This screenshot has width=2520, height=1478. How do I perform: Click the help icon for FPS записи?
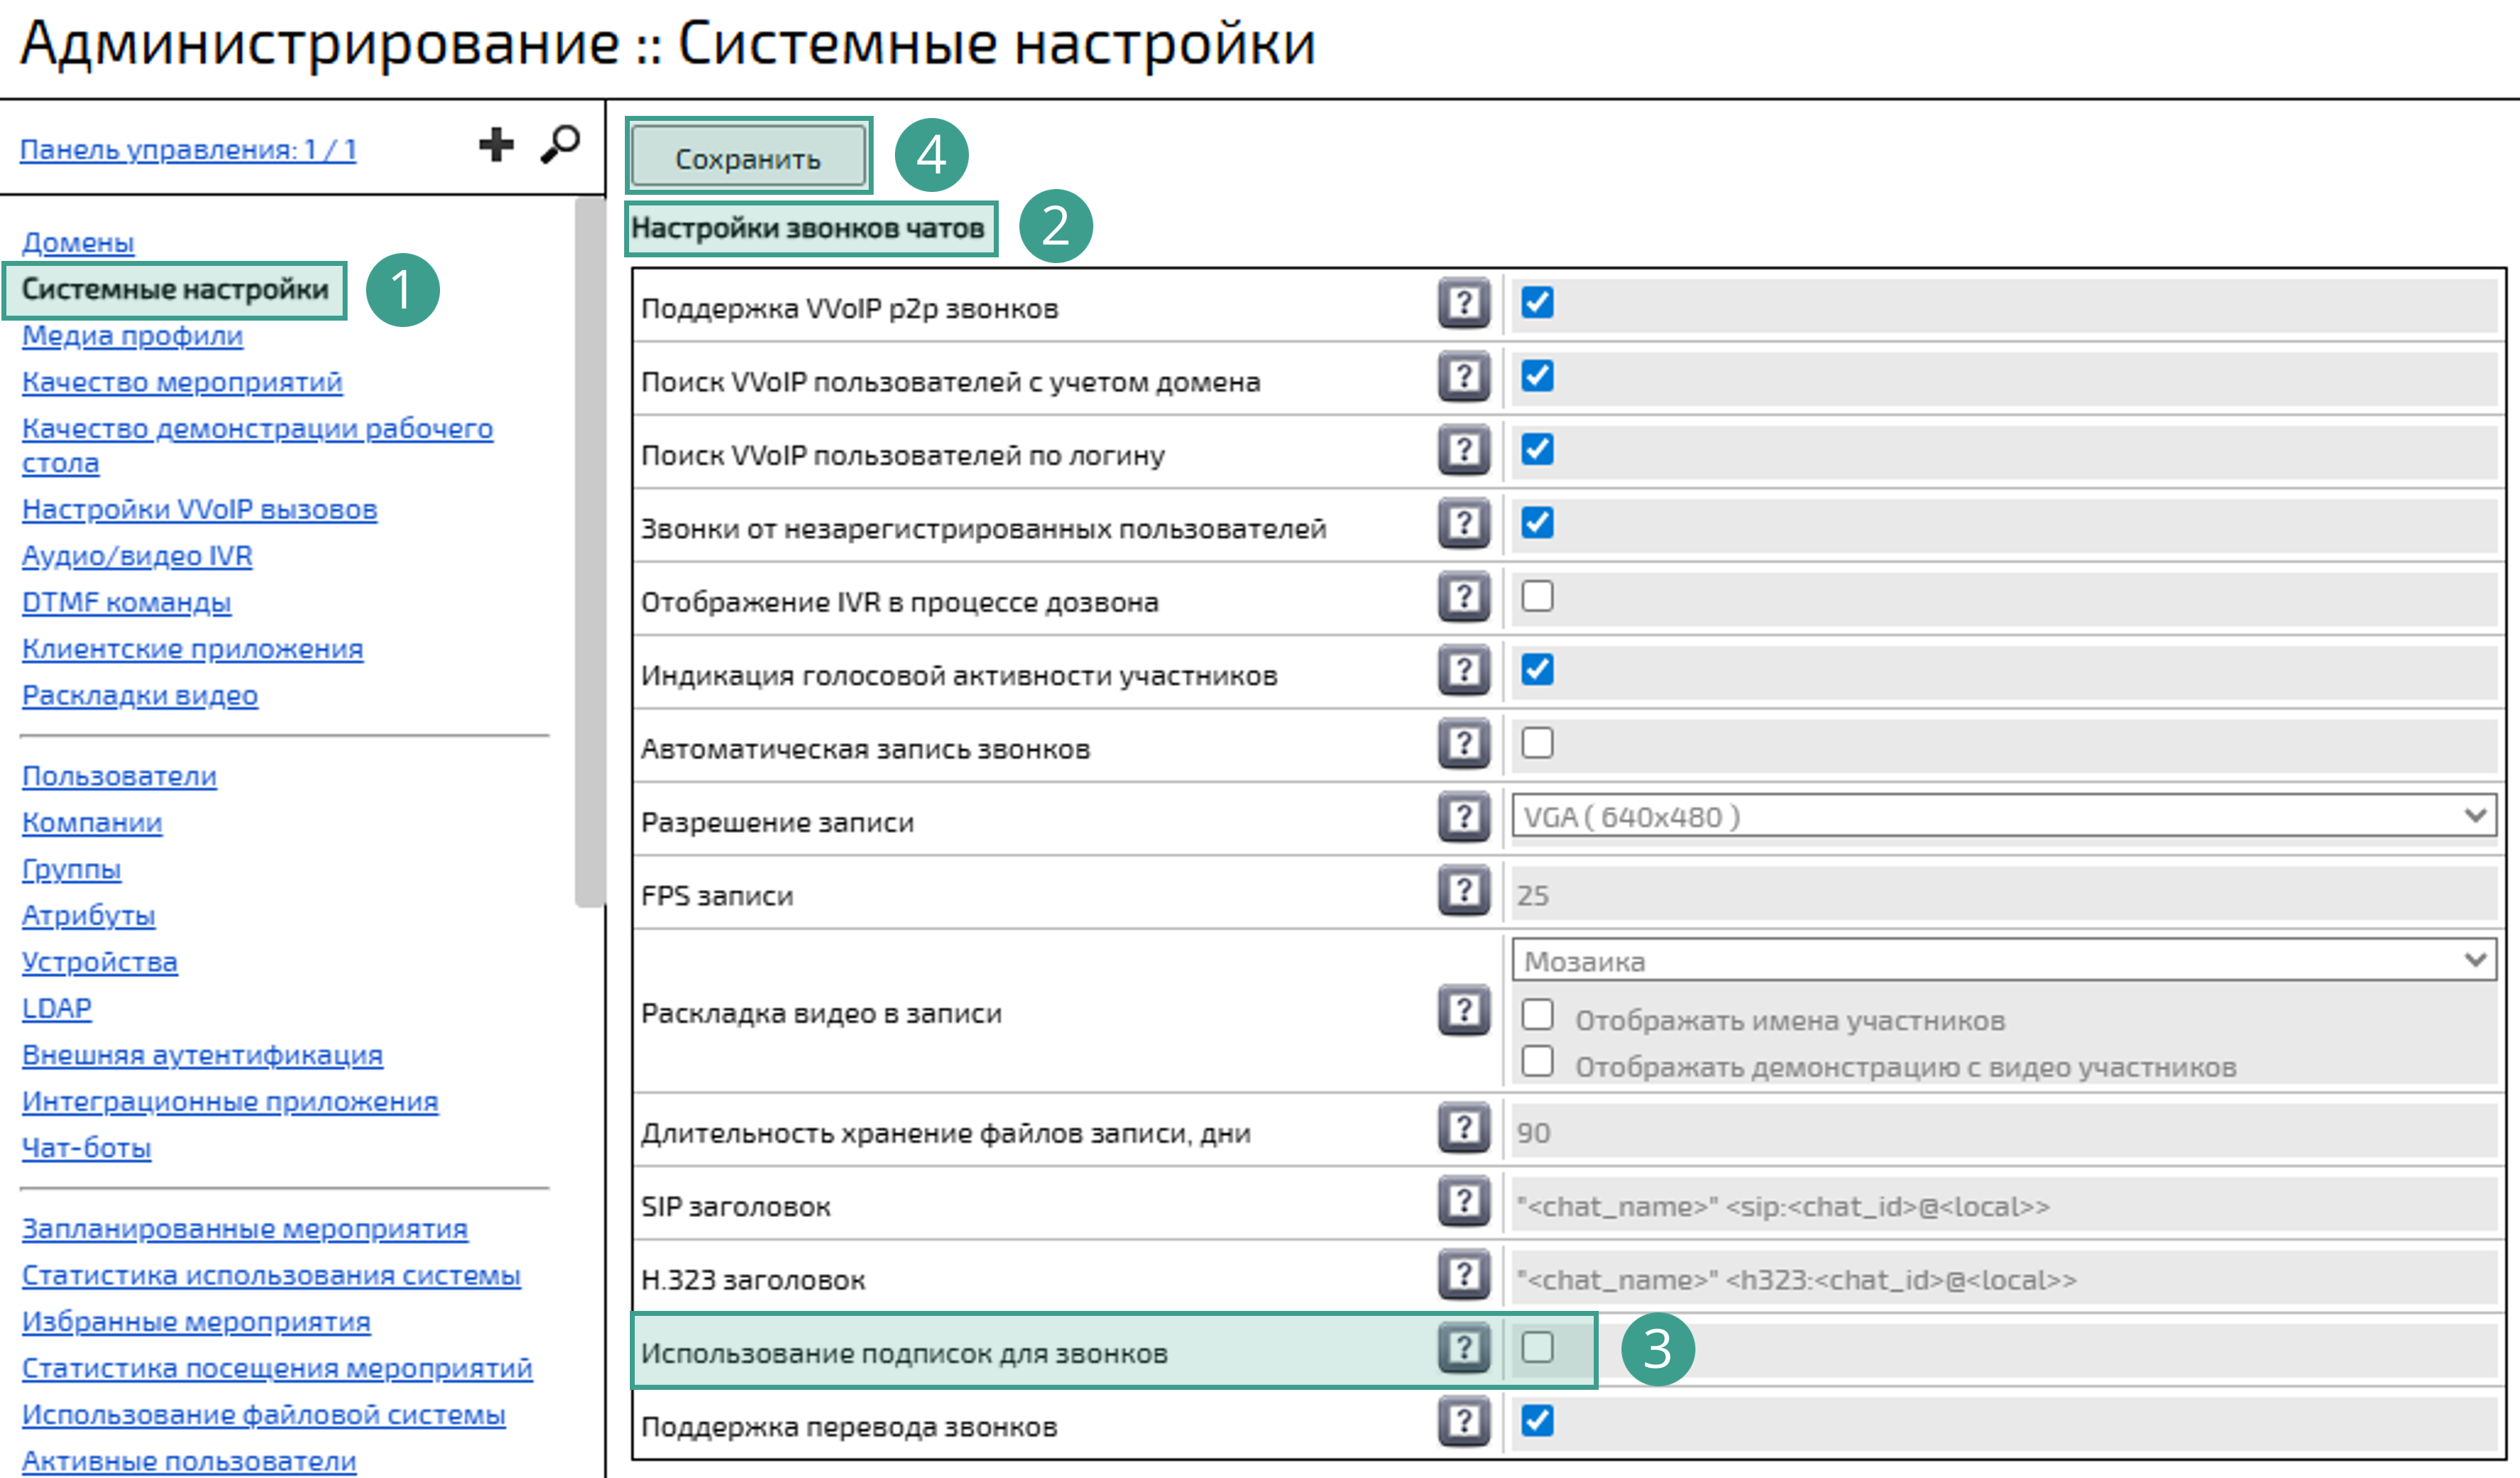click(x=1462, y=889)
